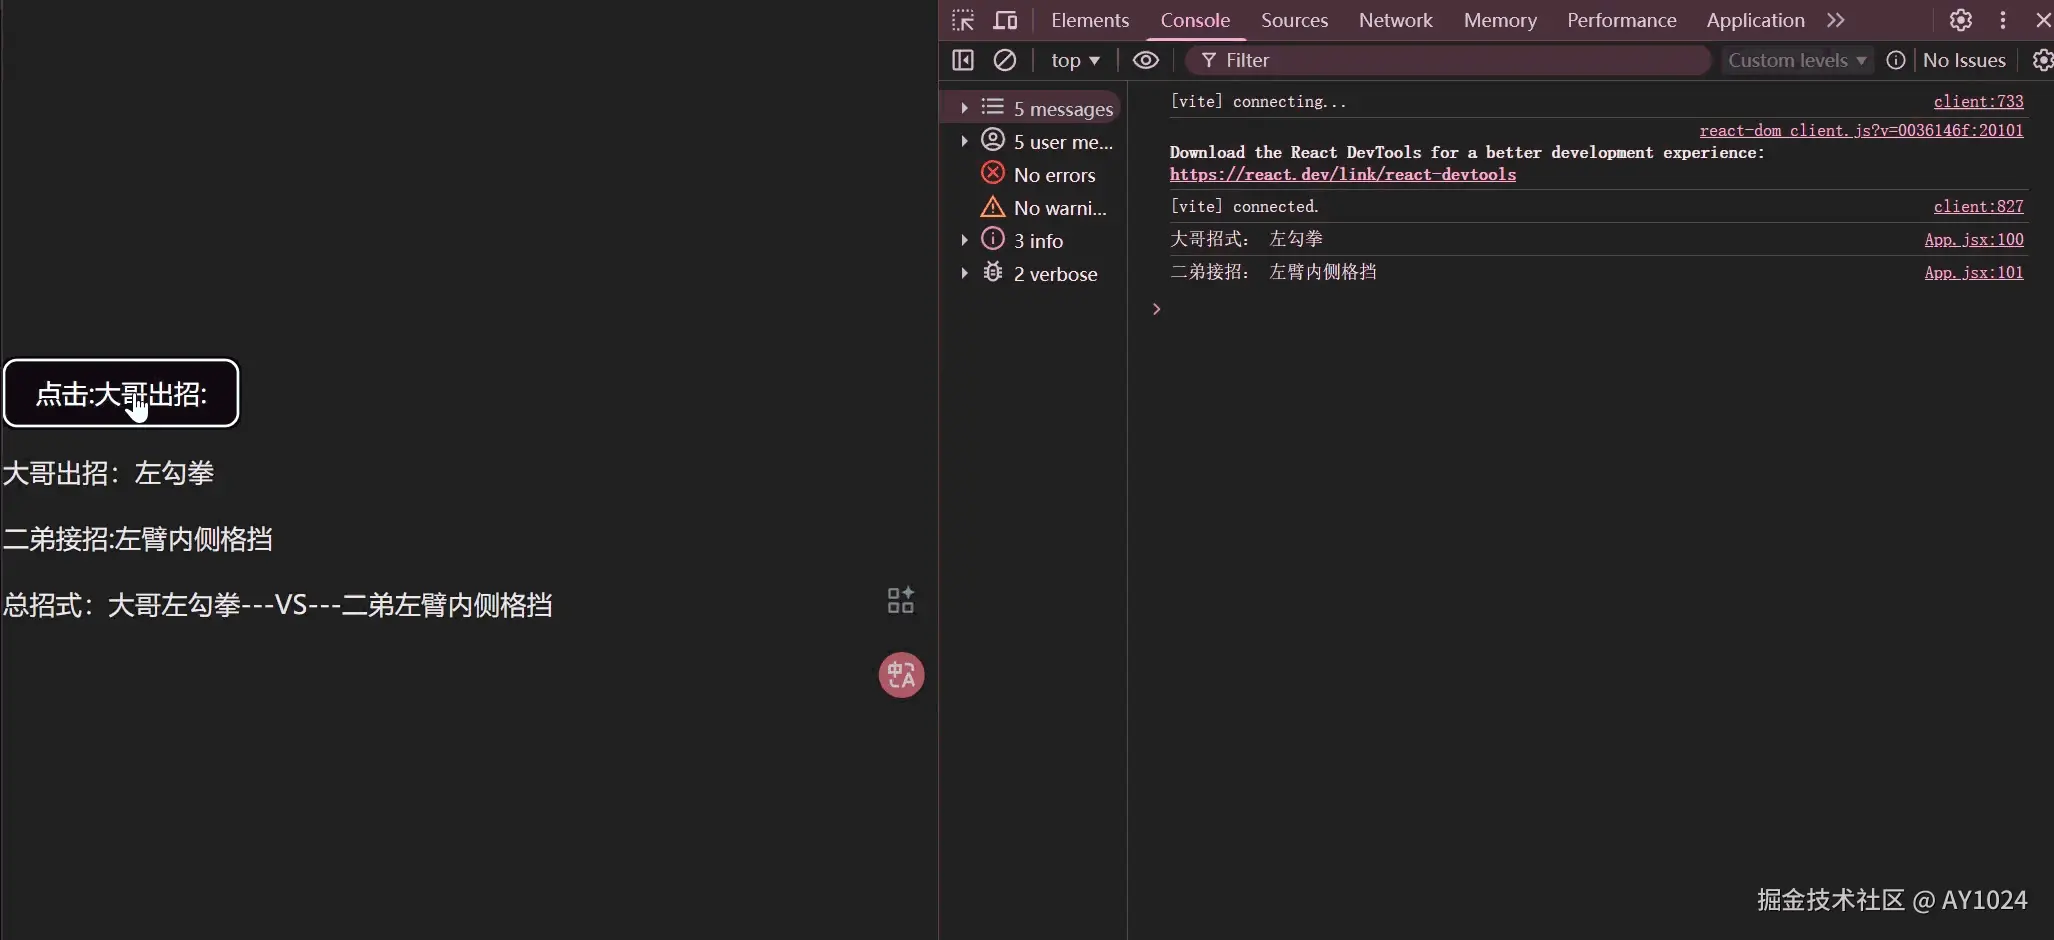Click the 总招式 summary line on page

pos(277,605)
